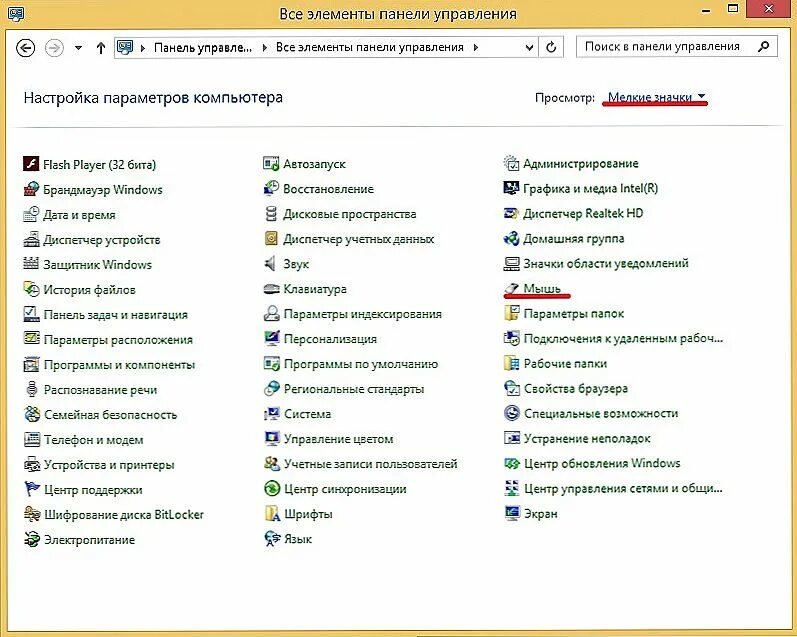The image size is (797, 637).
Task: Click the Свойства браузера icon
Action: tap(511, 388)
